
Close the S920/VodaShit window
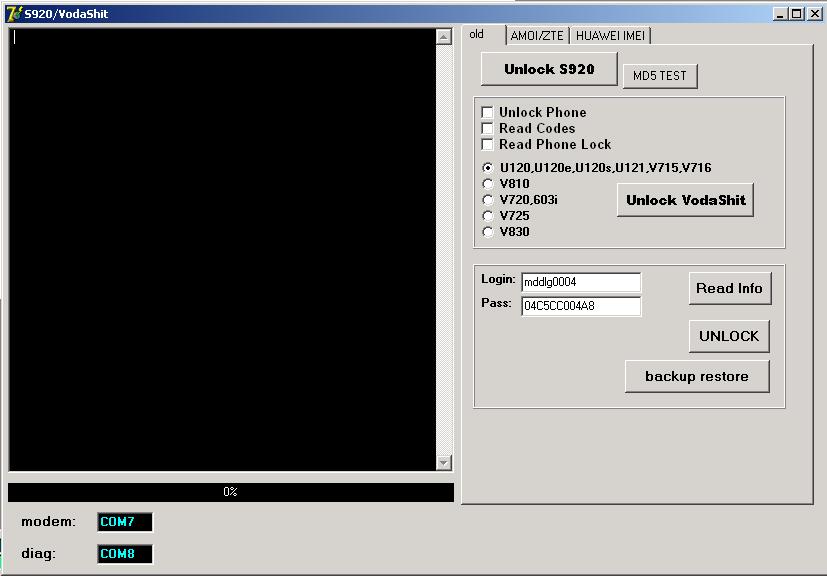815,14
